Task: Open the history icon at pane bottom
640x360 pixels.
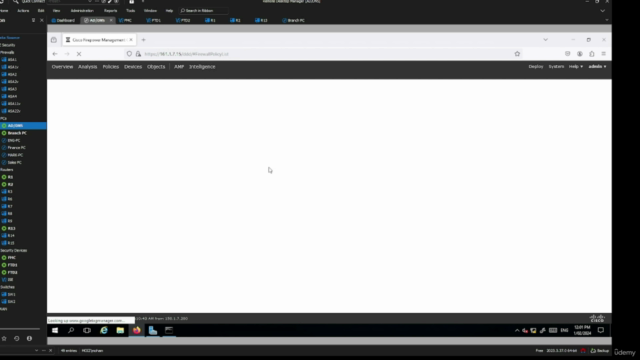Action: pos(17,338)
